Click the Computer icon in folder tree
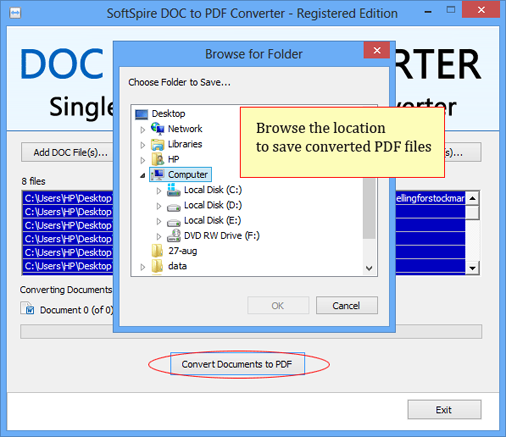Viewport: 506px width, 437px height. 157,174
